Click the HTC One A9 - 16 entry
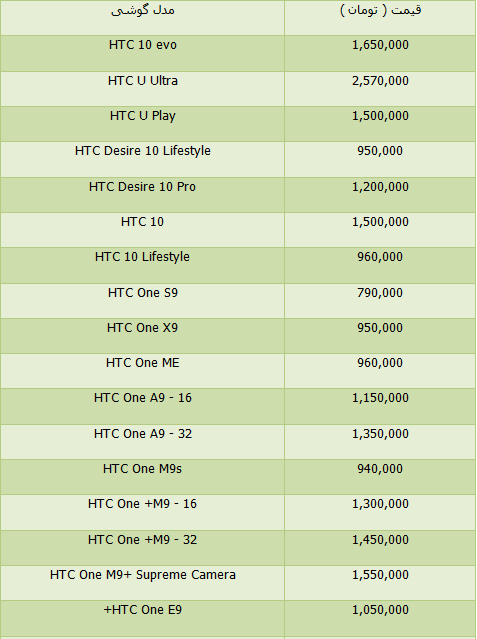477x639 pixels. point(143,398)
